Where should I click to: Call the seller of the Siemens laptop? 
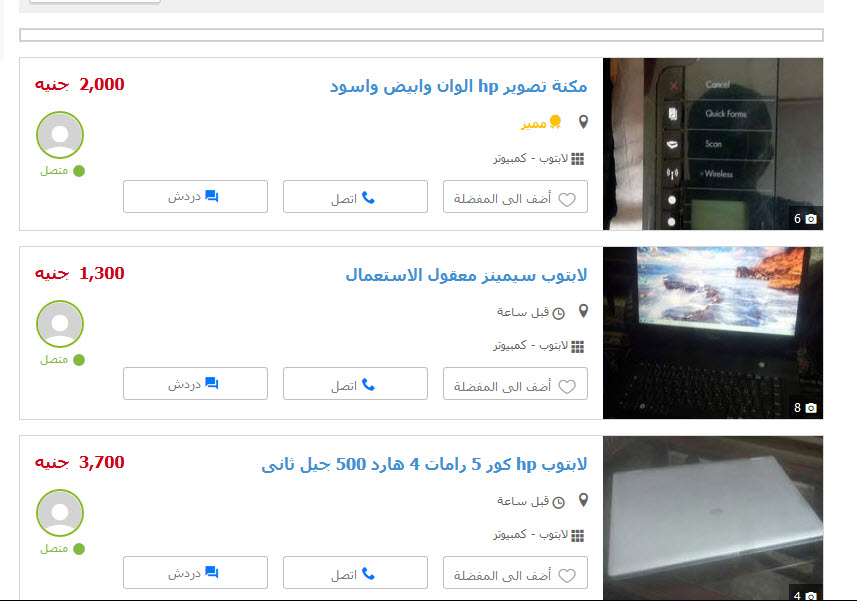355,384
